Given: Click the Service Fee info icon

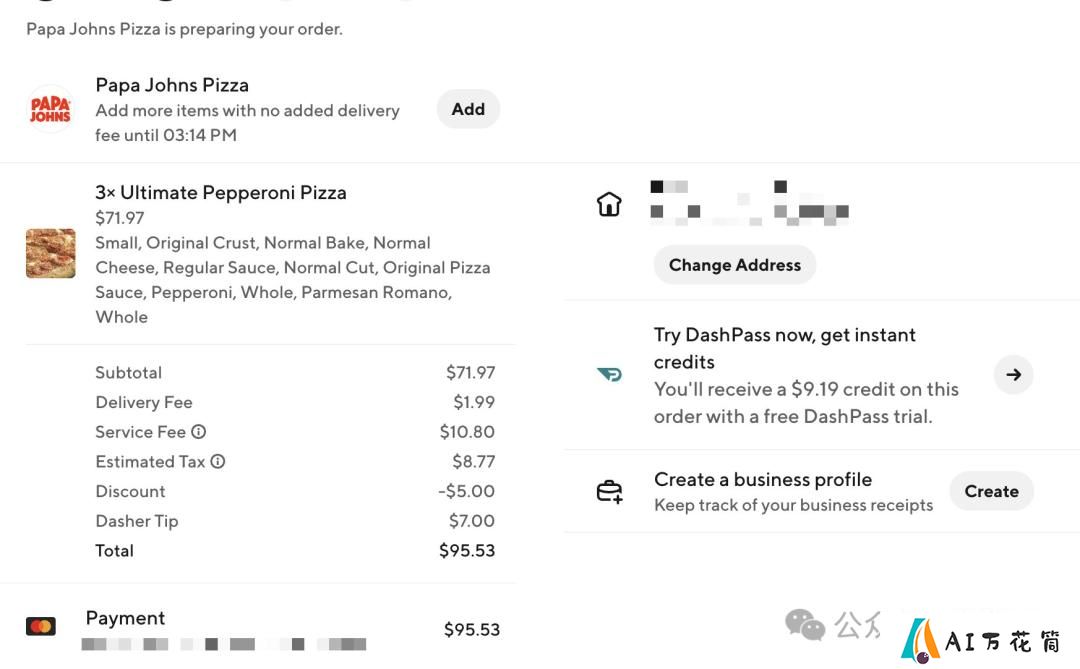Looking at the screenshot, I should [198, 432].
